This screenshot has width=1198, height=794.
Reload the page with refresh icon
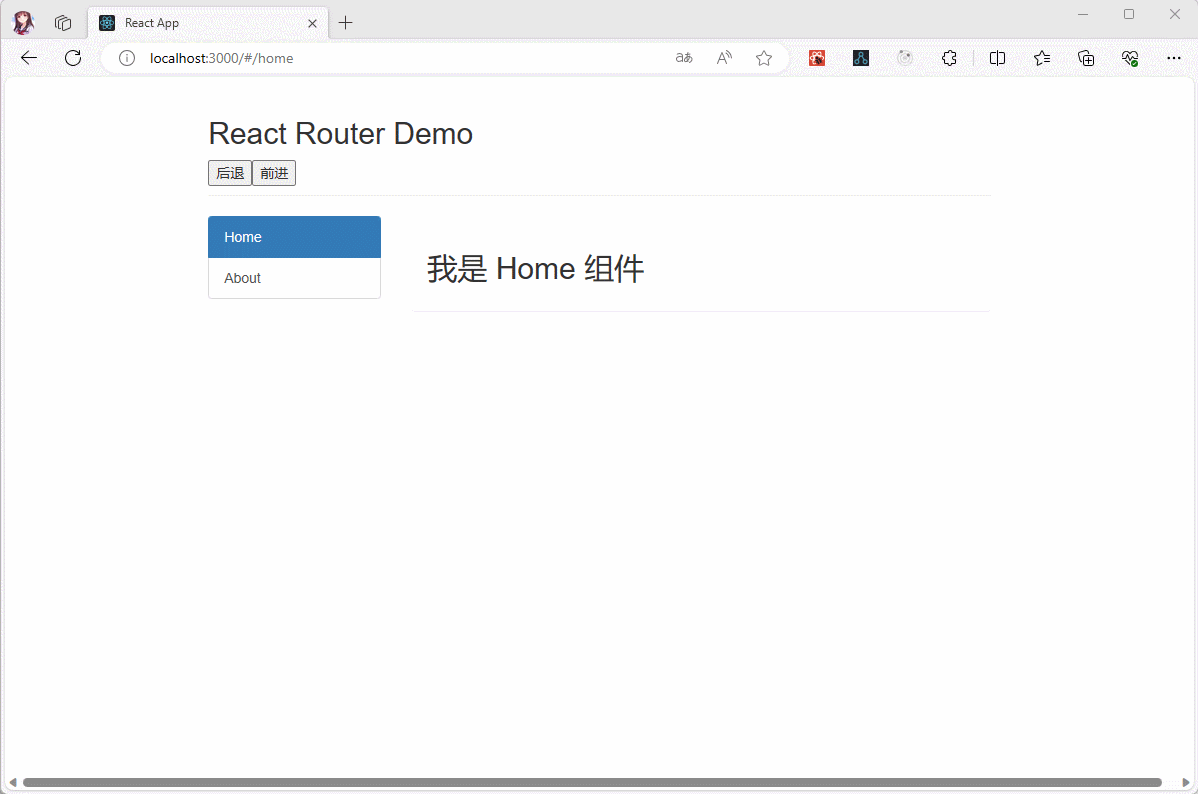[x=73, y=58]
